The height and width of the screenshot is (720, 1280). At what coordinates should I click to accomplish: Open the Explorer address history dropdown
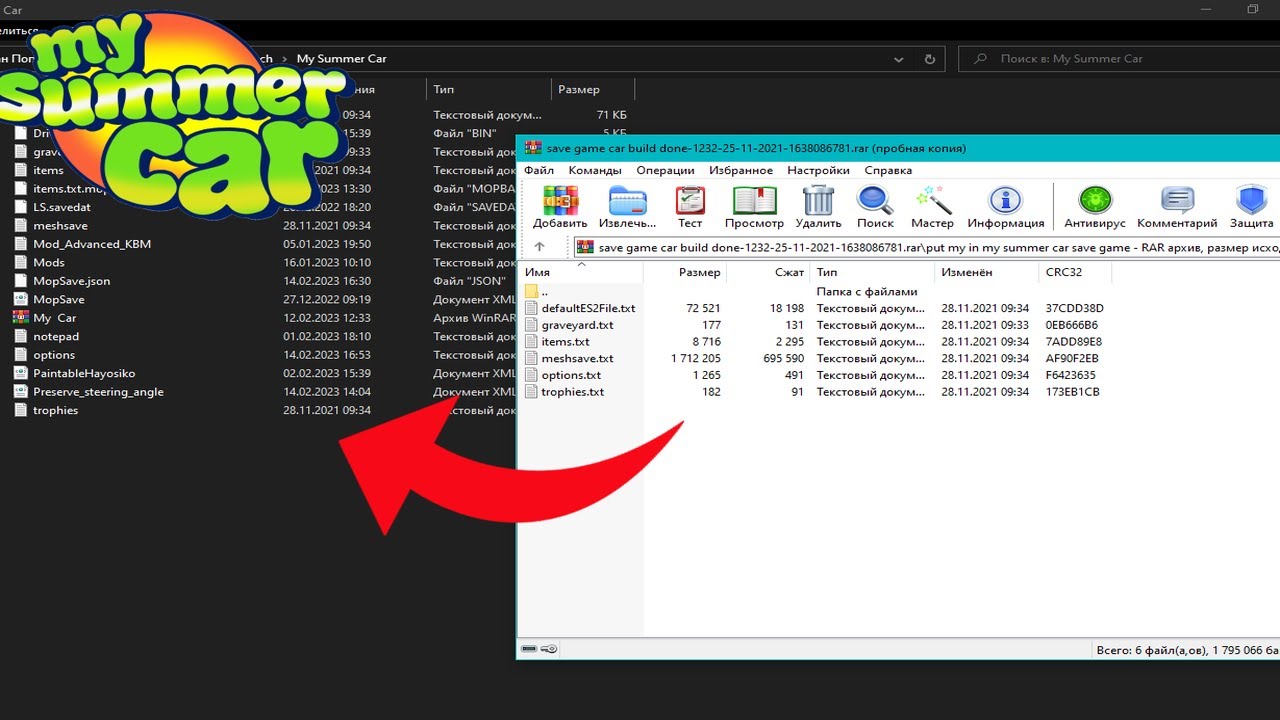(x=898, y=59)
